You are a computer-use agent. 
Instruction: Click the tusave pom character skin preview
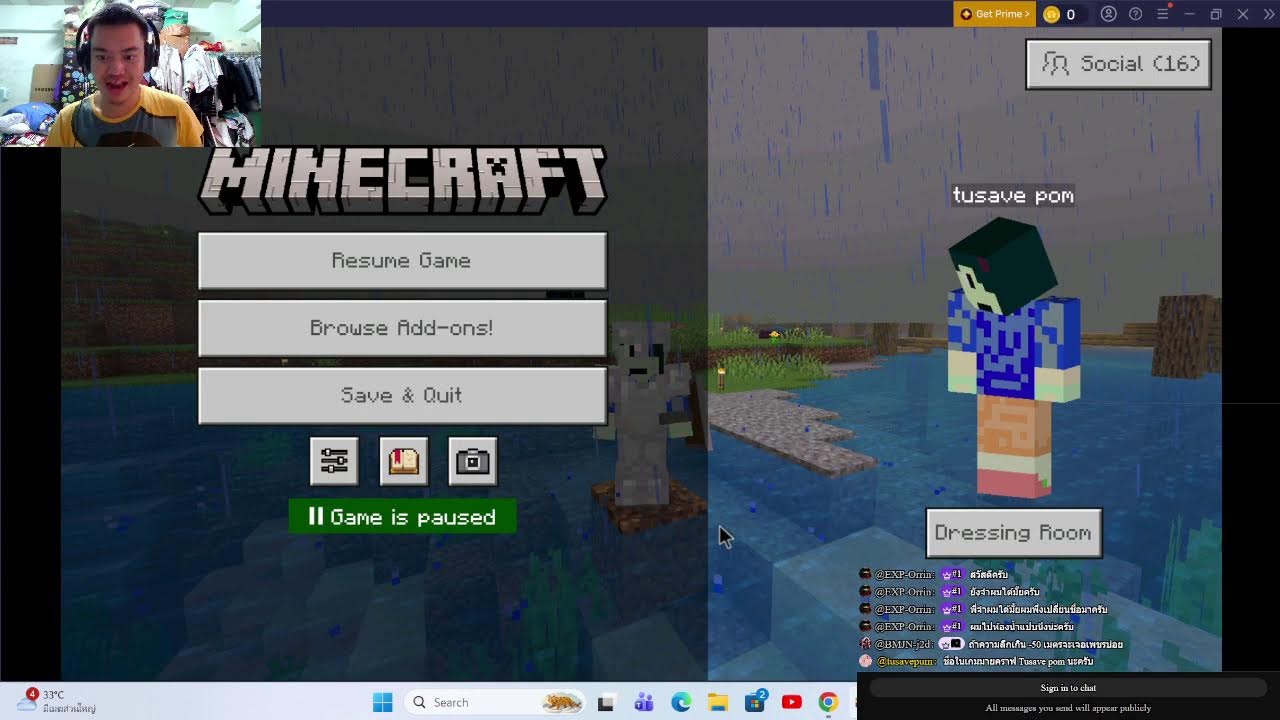tap(1013, 355)
